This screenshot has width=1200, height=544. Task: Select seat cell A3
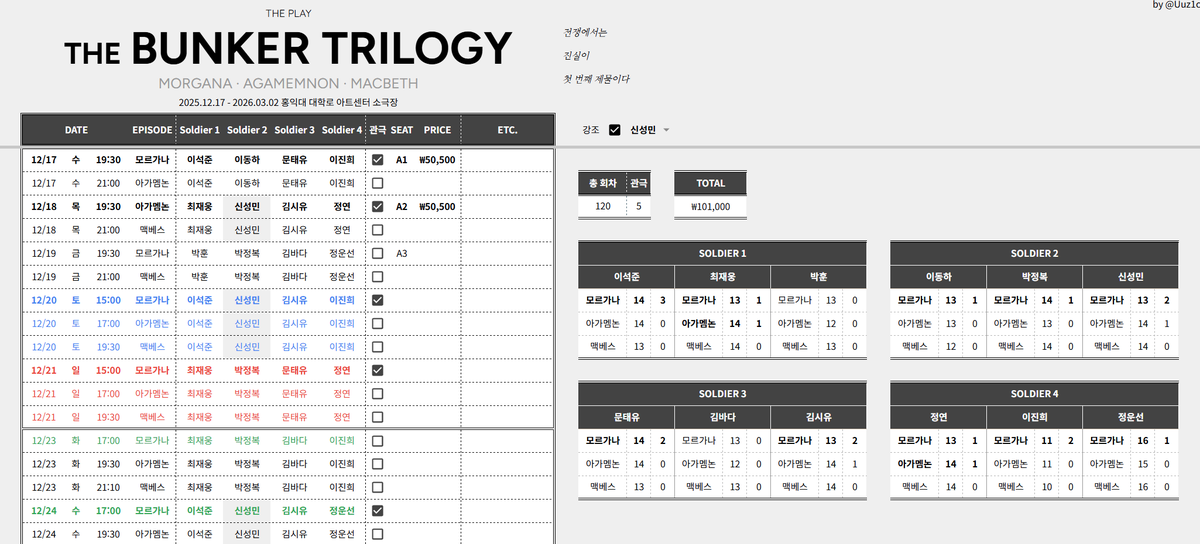(x=402, y=253)
